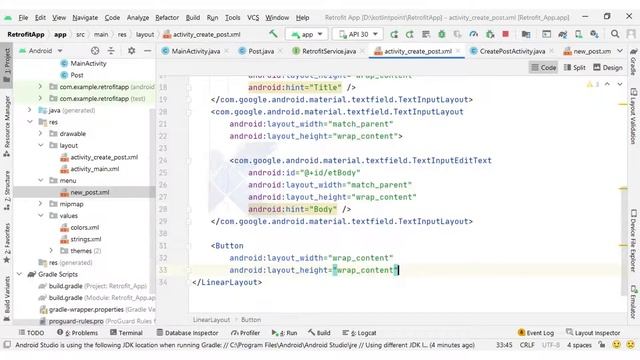Hide the project panel with minus icon

tap(148, 51)
